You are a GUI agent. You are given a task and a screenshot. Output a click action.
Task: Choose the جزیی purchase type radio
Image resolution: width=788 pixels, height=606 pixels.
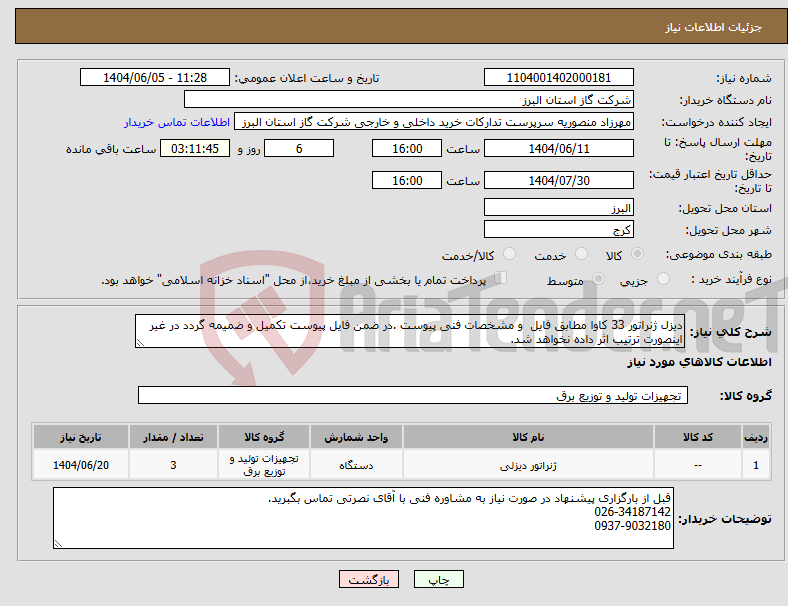663,278
